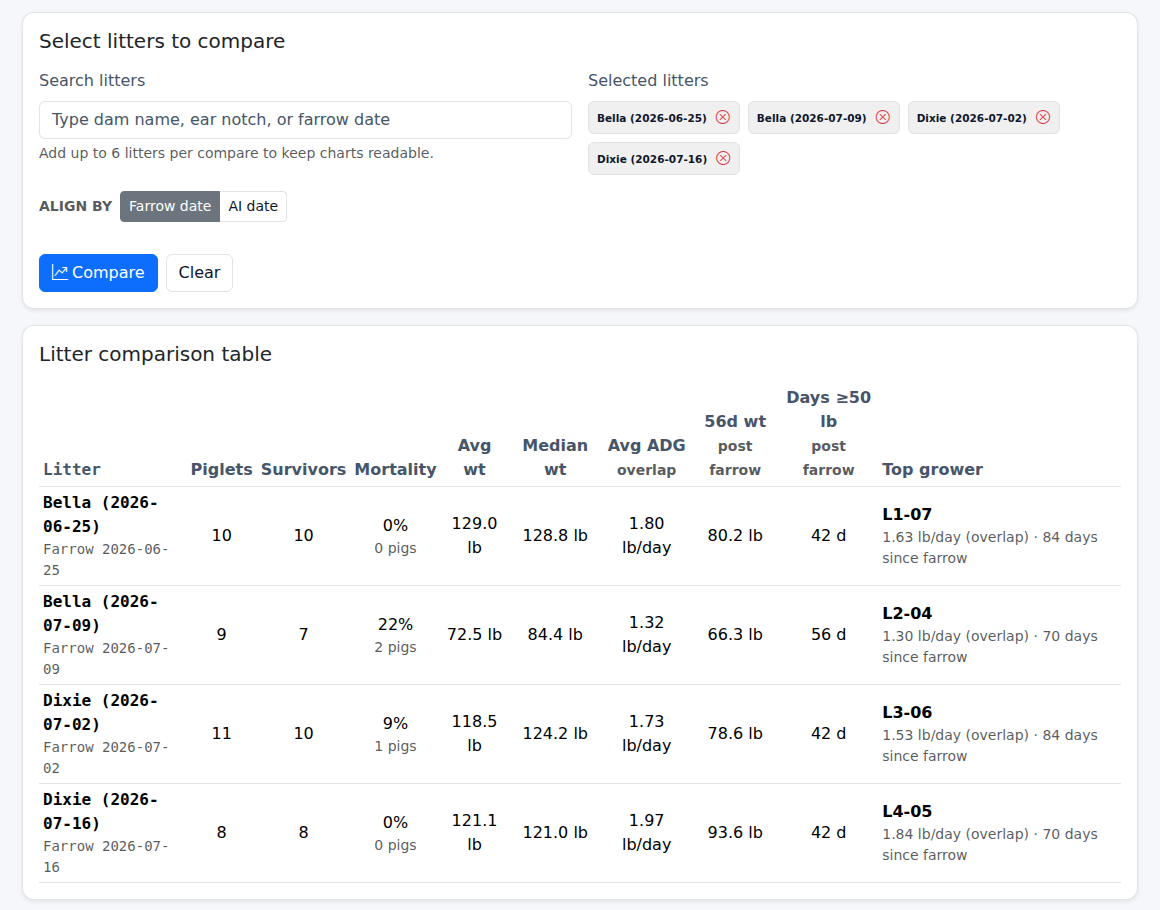The width and height of the screenshot is (1160, 910).
Task: Click top grower L2-04
Action: coord(907,613)
